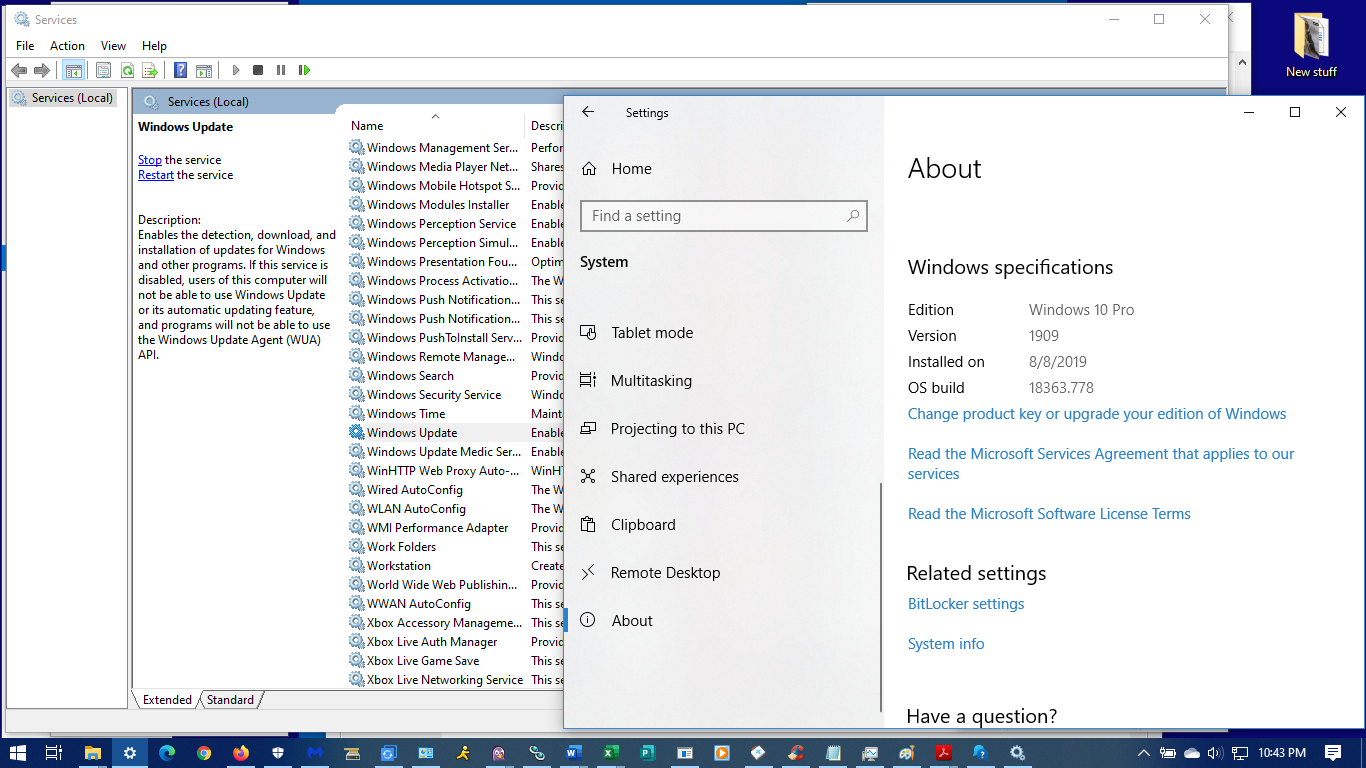
Task: Select Windows Modules Installer service
Action: (x=455, y=205)
